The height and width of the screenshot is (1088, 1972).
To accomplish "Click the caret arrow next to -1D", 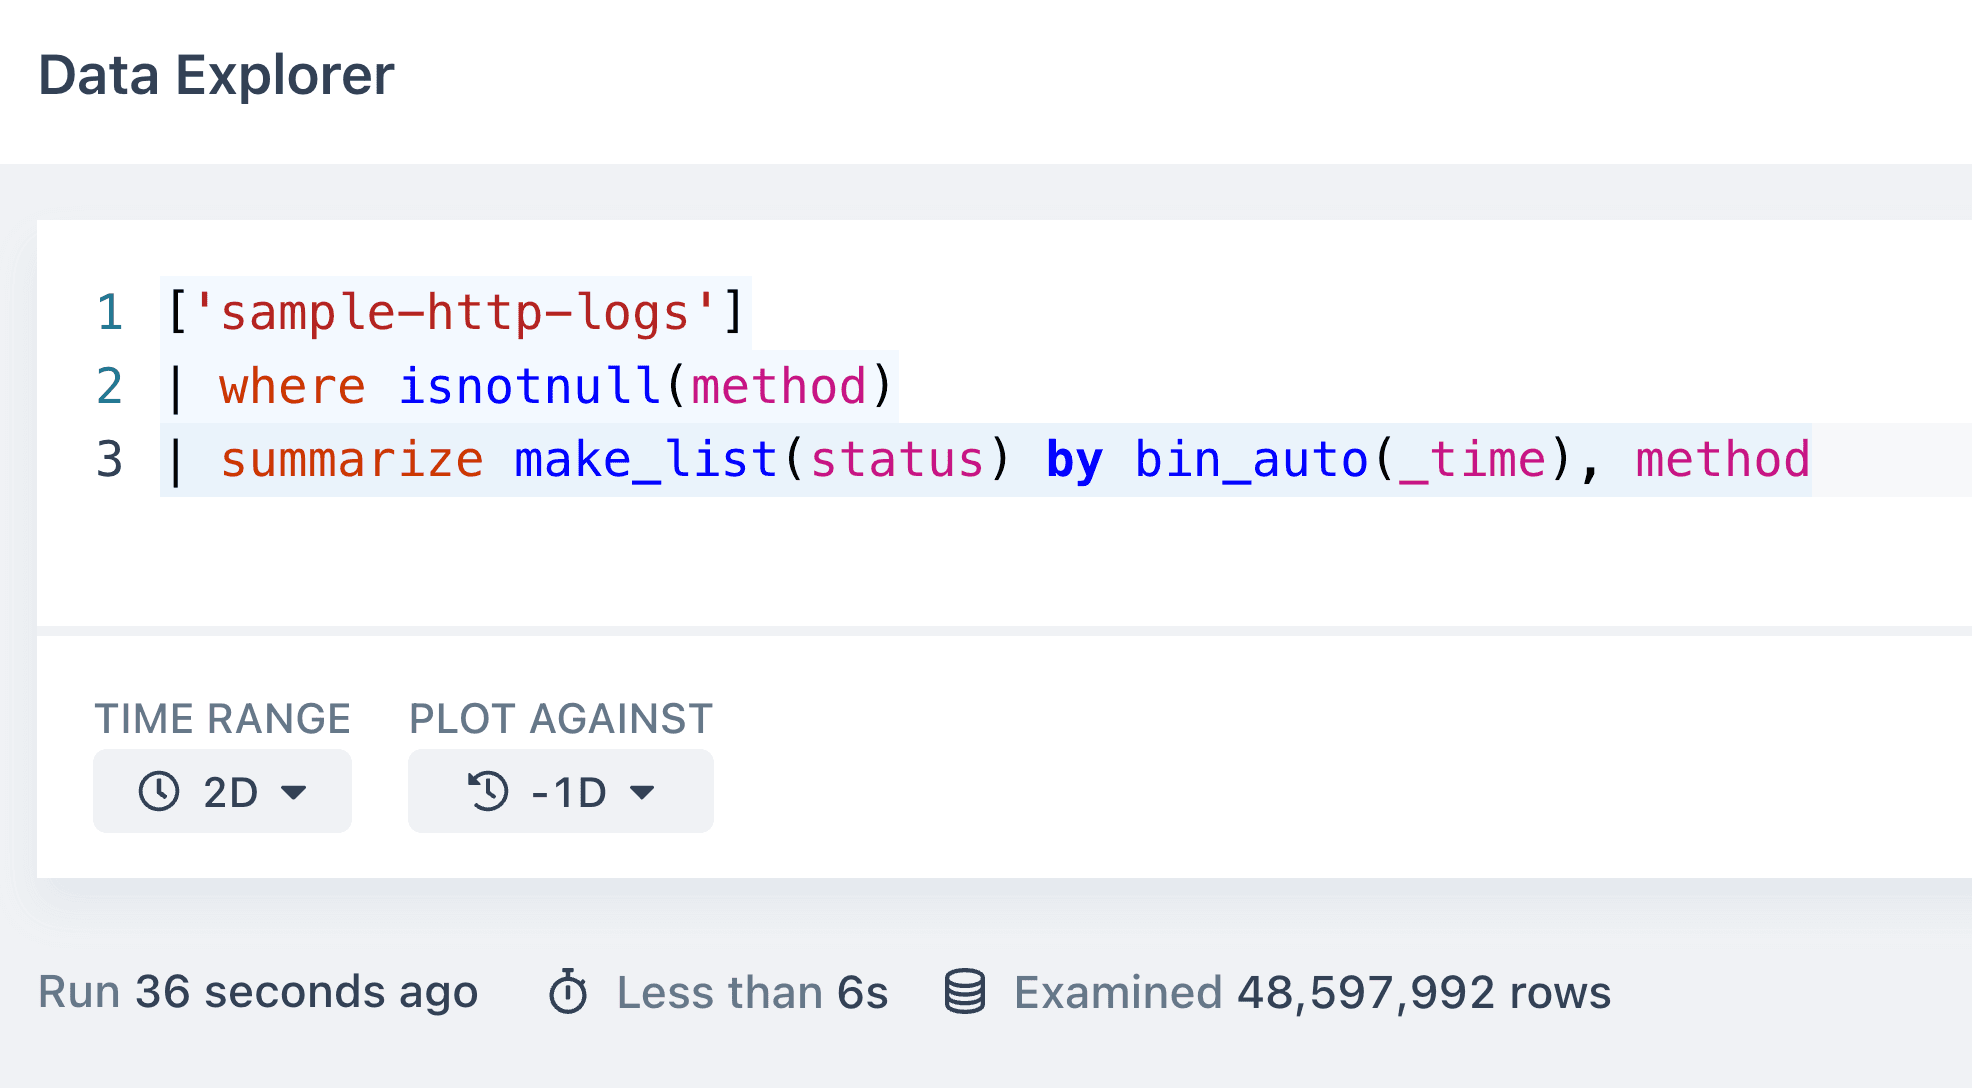I will click(642, 793).
